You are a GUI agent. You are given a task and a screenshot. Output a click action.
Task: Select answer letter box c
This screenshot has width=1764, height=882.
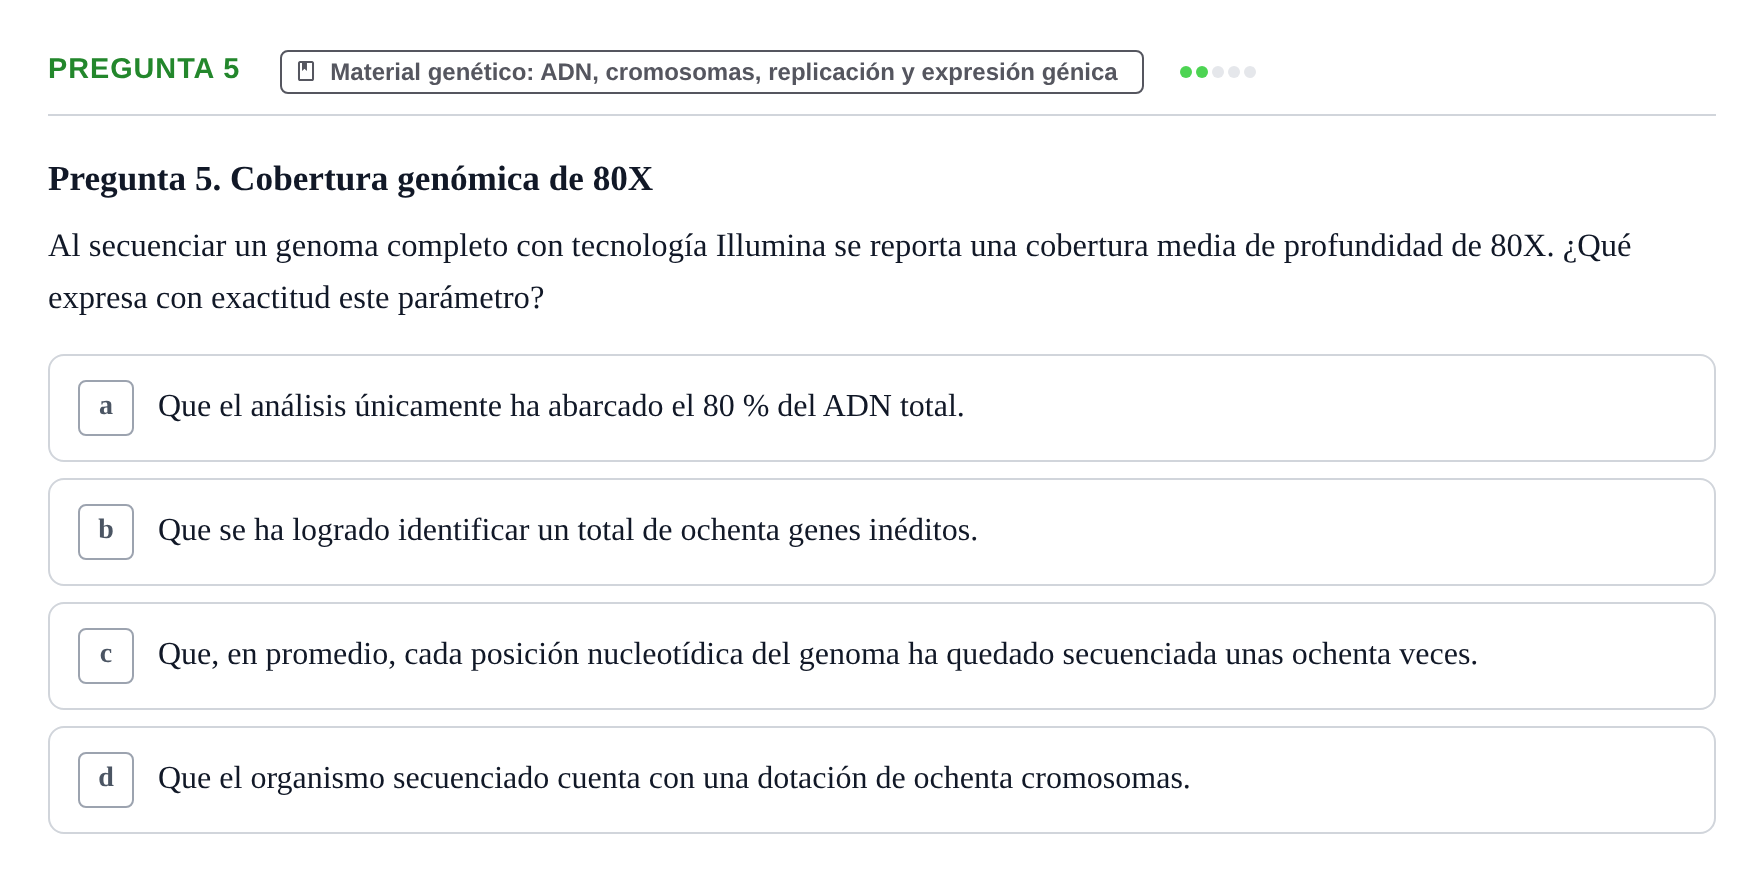pyautogui.click(x=106, y=656)
